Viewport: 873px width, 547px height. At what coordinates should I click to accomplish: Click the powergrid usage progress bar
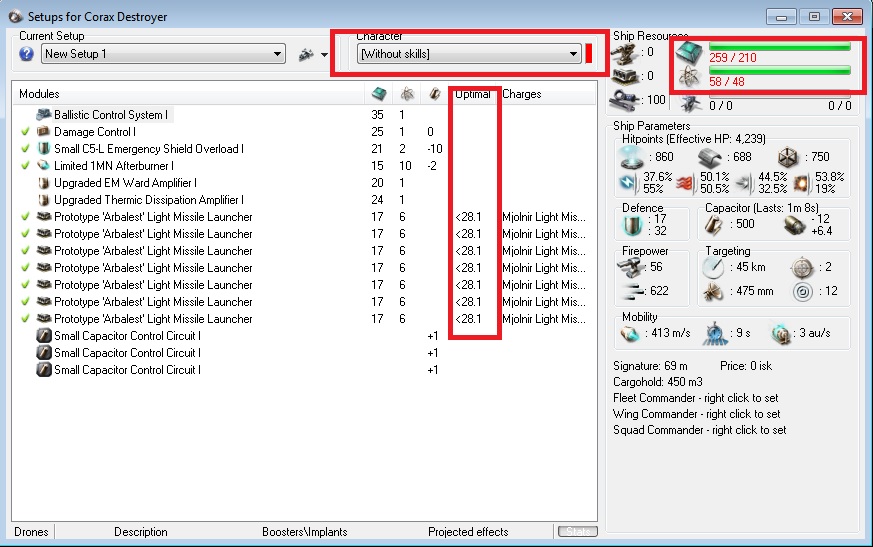(x=779, y=70)
